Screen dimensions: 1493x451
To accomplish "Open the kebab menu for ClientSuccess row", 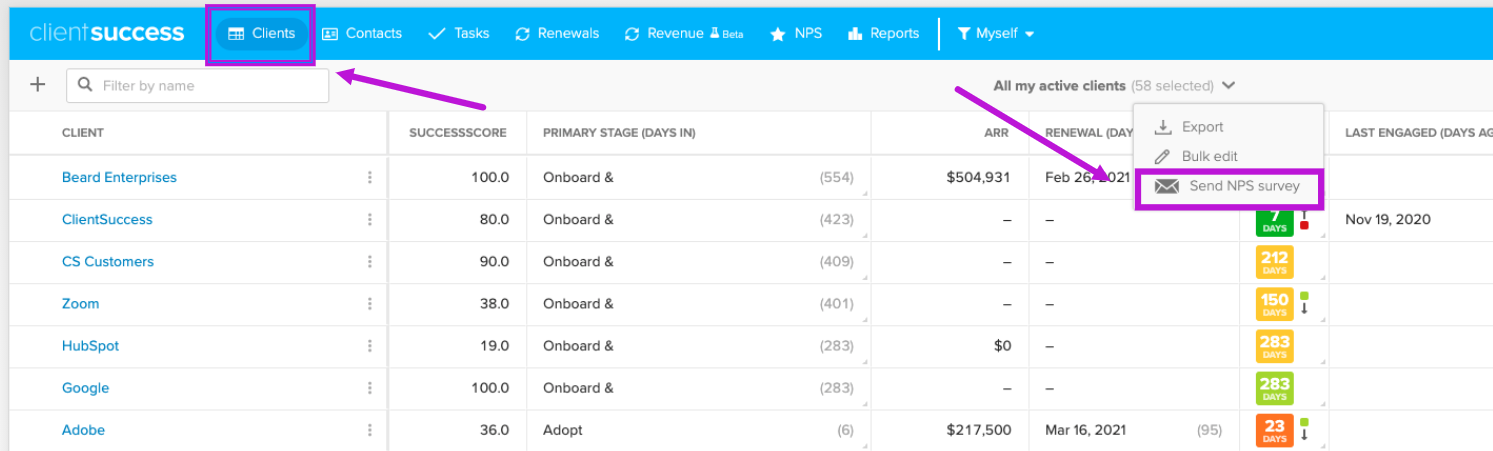I will tap(369, 219).
